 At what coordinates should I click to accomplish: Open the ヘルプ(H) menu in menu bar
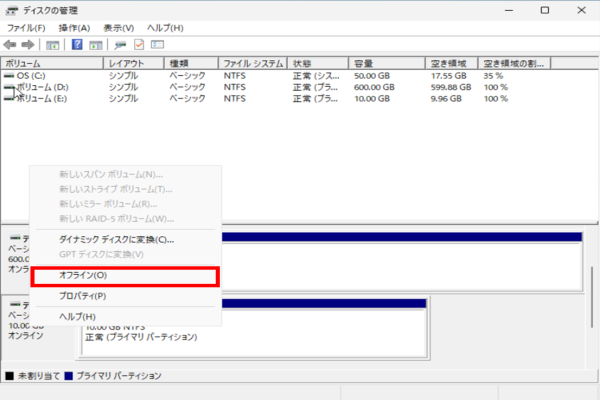tap(164, 28)
